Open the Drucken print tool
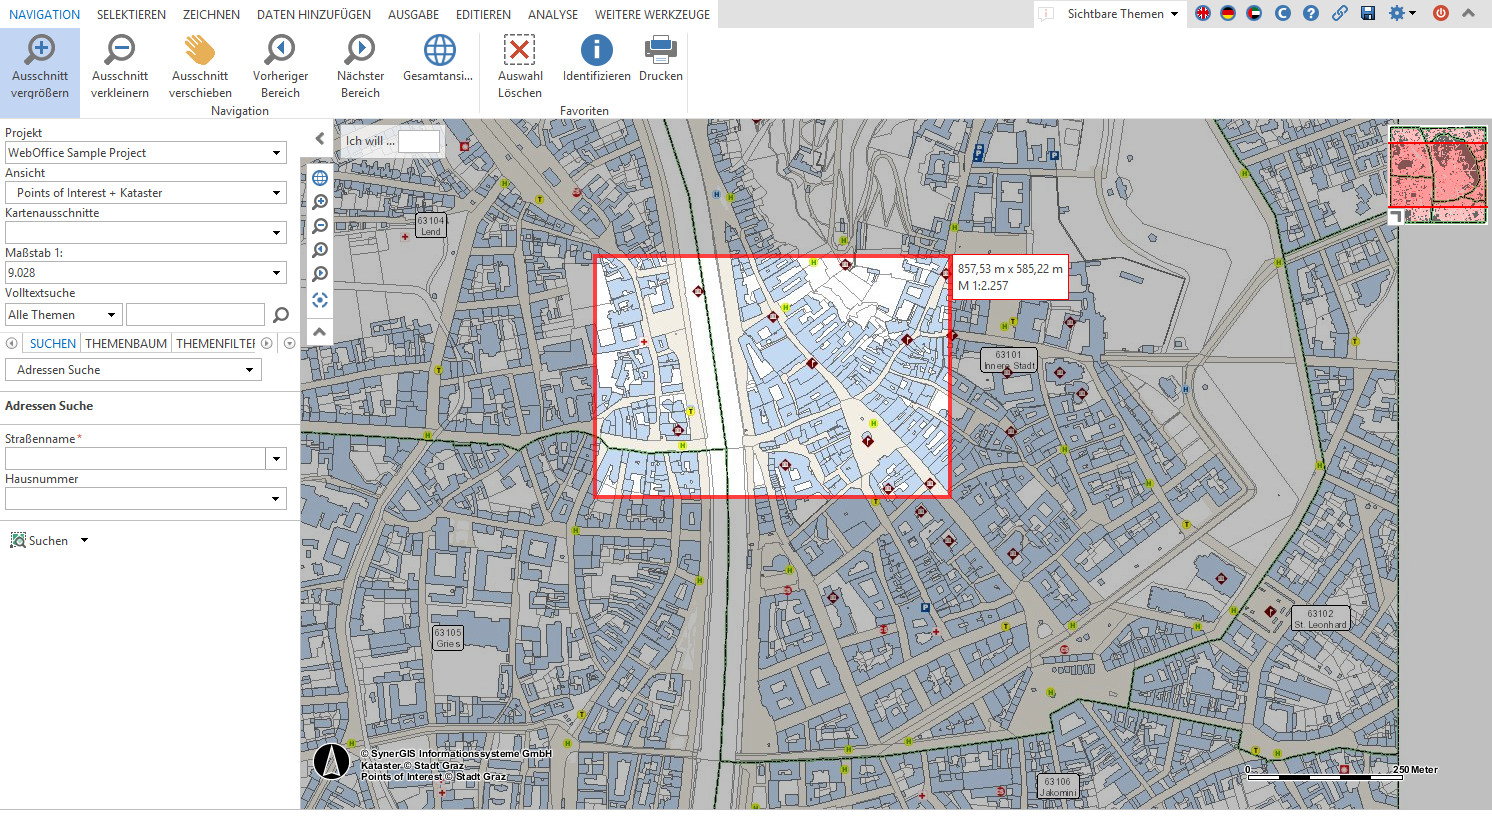1492x836 pixels. (x=660, y=59)
